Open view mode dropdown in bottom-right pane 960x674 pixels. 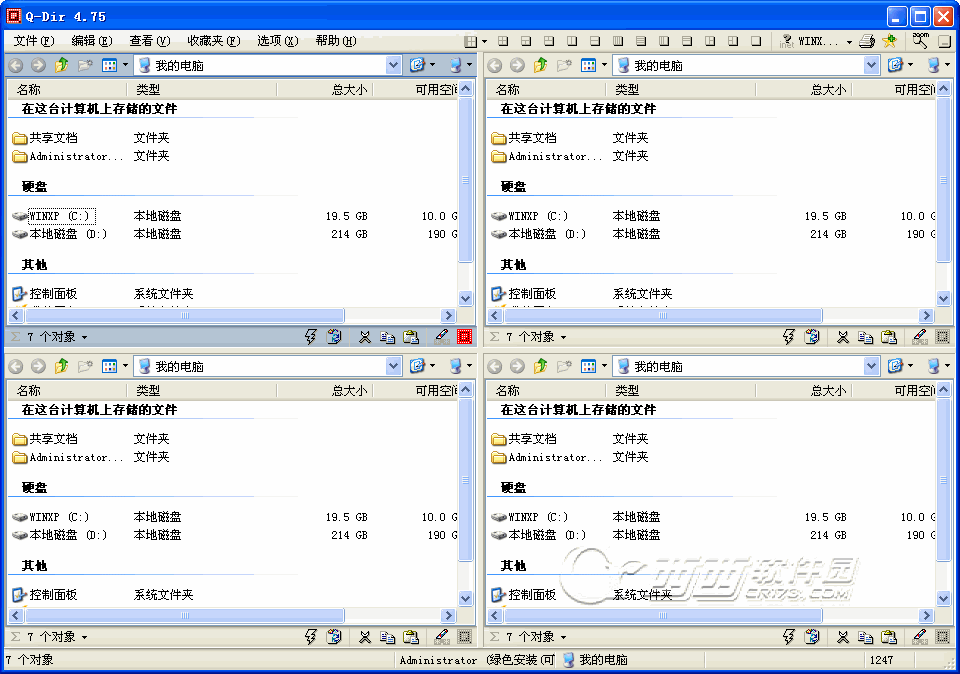coord(604,366)
